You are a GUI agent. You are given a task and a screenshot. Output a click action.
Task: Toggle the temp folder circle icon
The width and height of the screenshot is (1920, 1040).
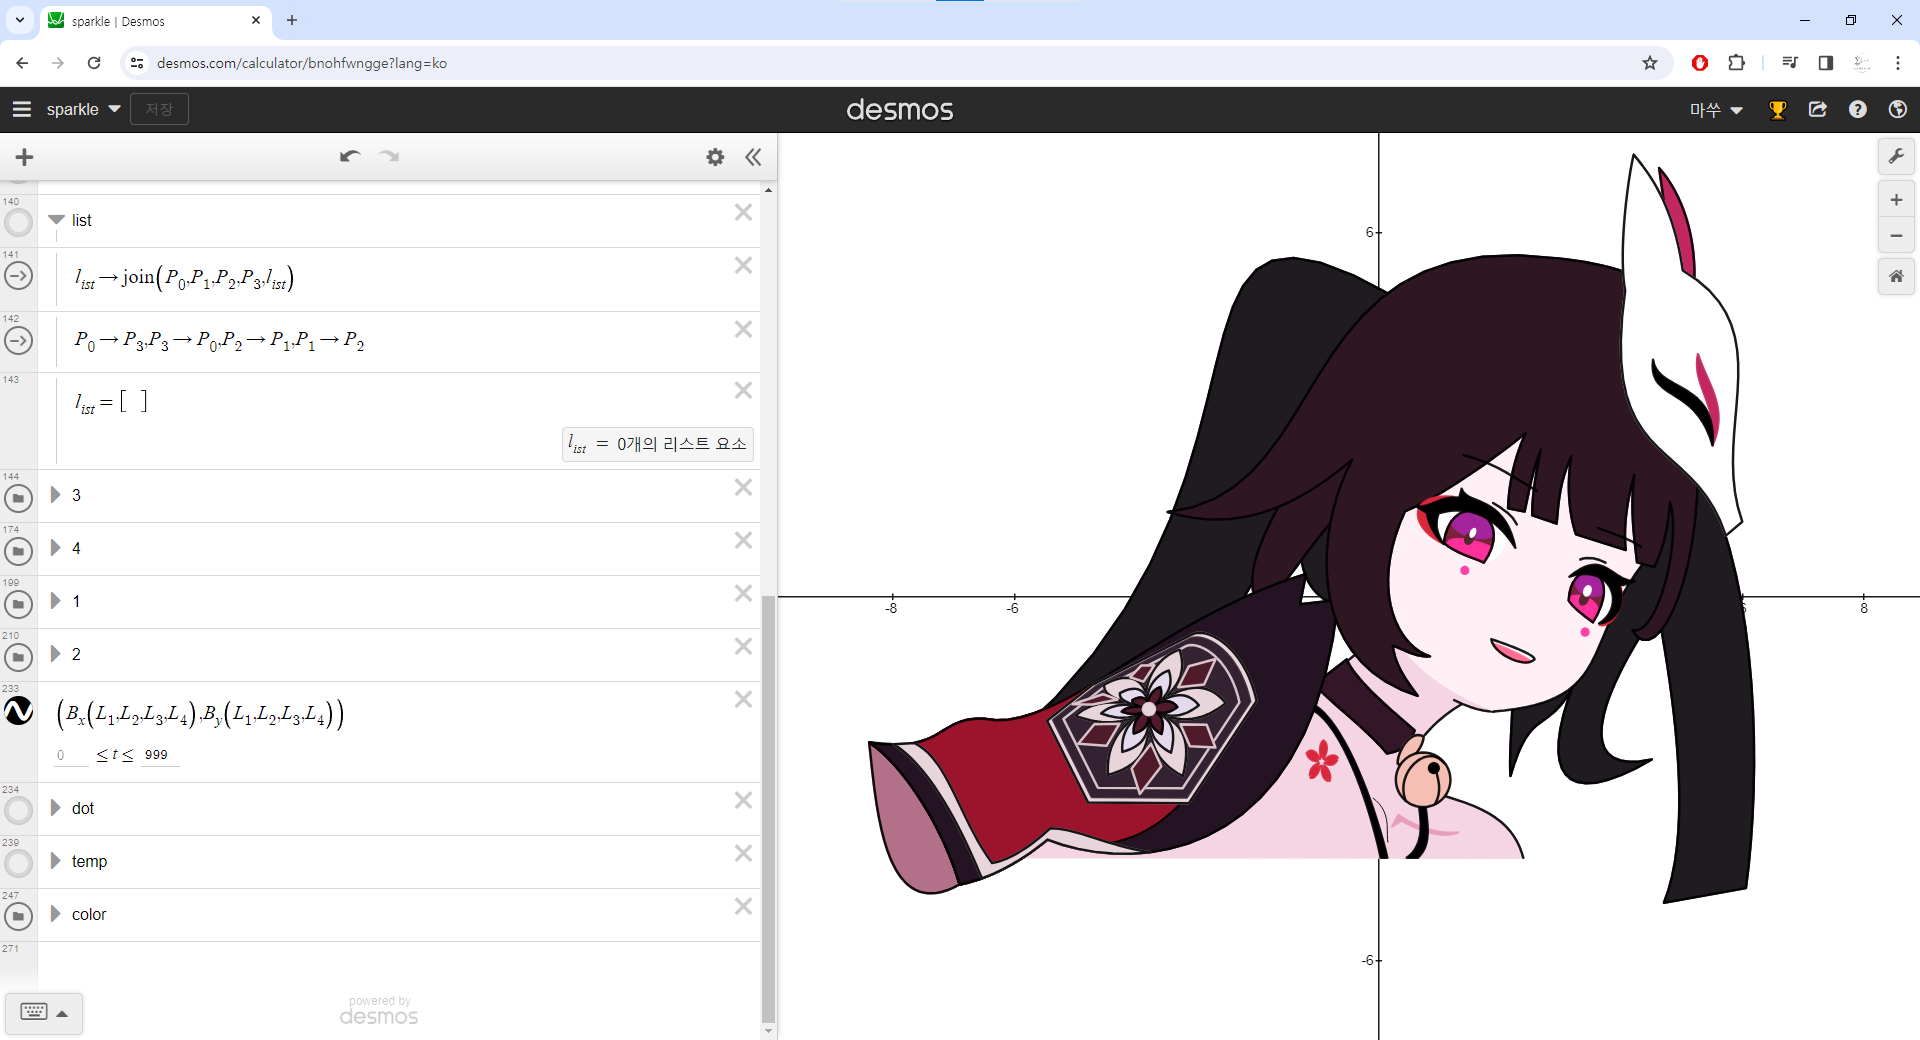[18, 863]
